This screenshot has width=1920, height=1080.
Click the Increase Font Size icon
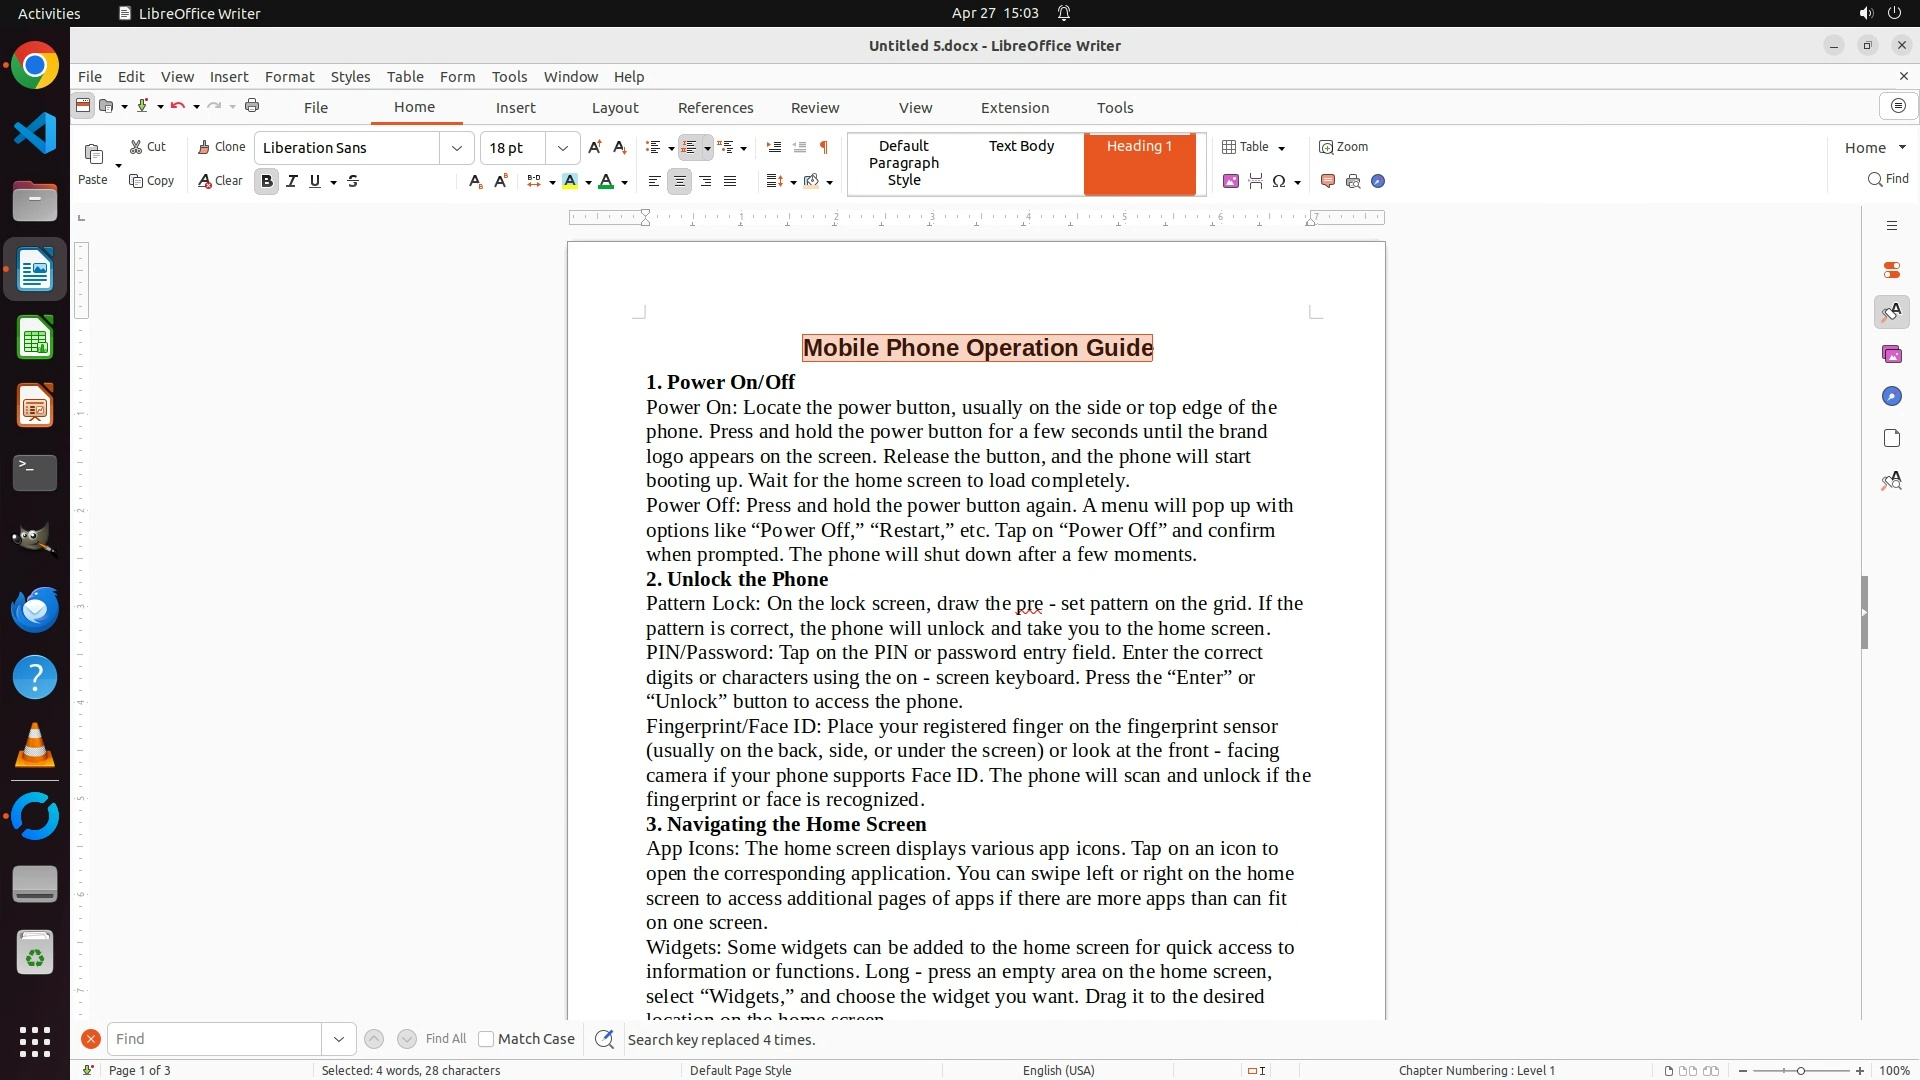(x=594, y=147)
